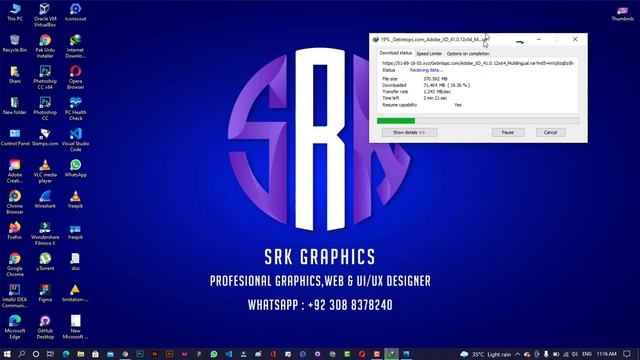
Task: Launch IntelliJ IDEA Community icon
Action: 15,296
